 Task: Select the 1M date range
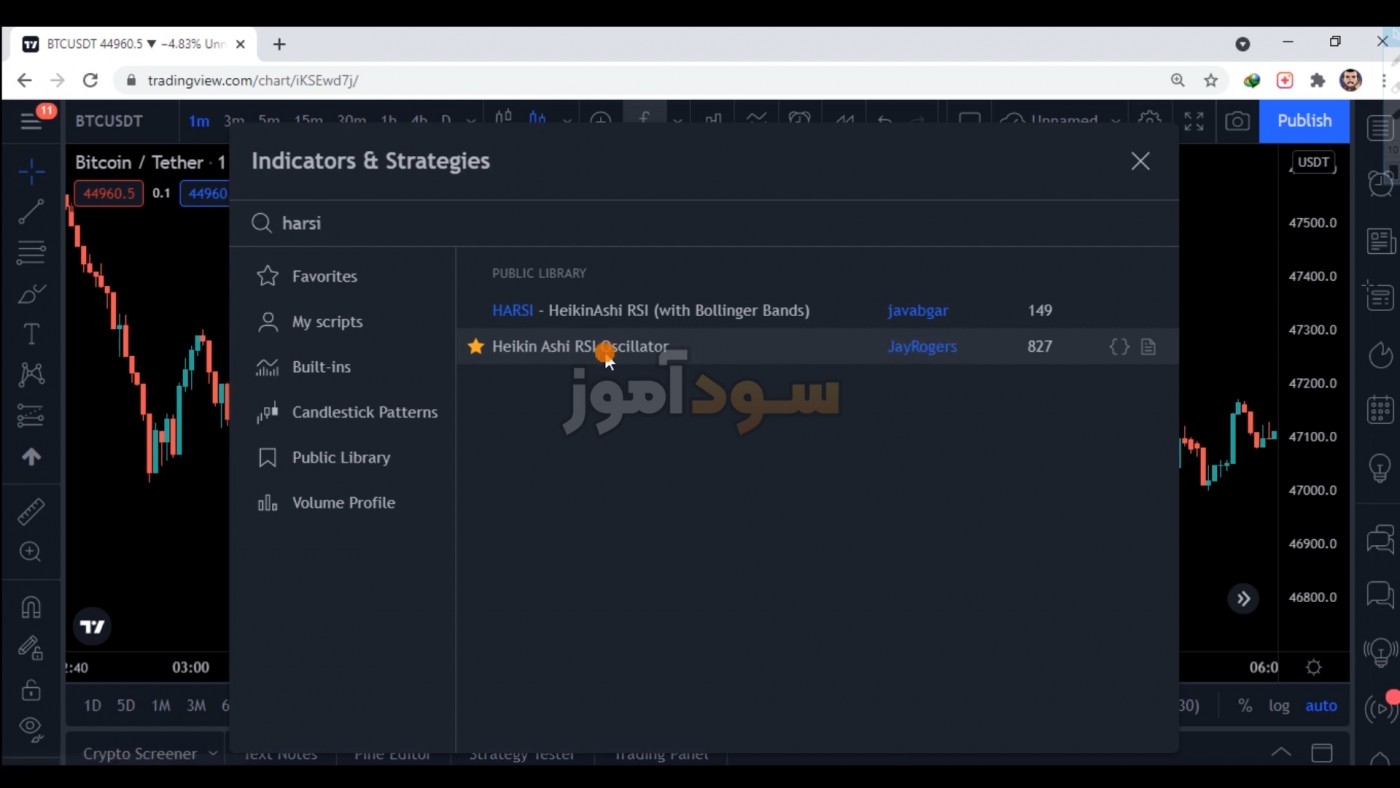tap(161, 706)
